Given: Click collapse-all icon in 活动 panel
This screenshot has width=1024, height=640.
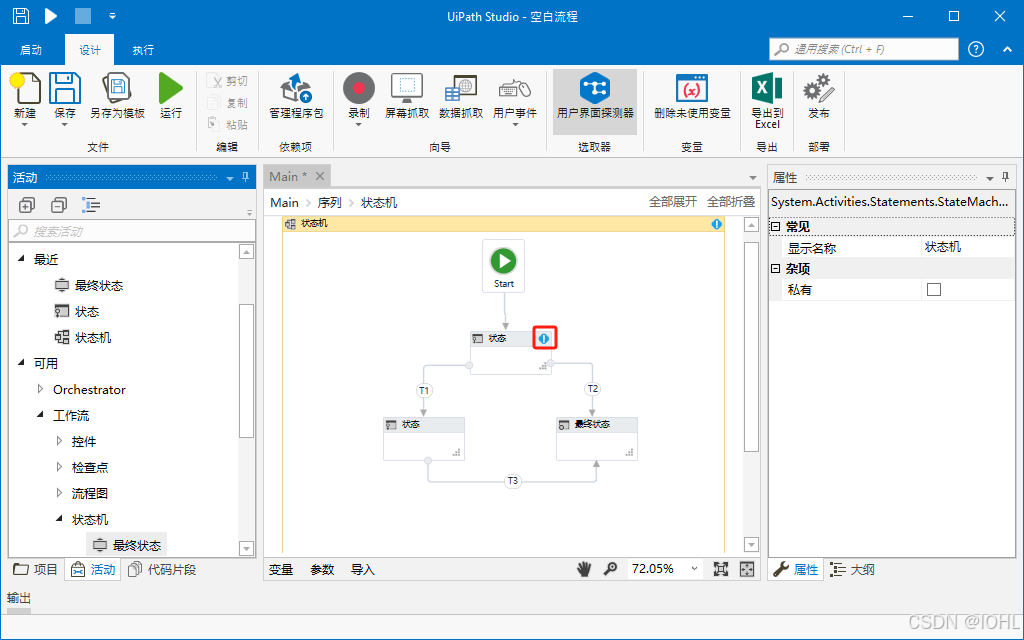Looking at the screenshot, I should coord(58,205).
